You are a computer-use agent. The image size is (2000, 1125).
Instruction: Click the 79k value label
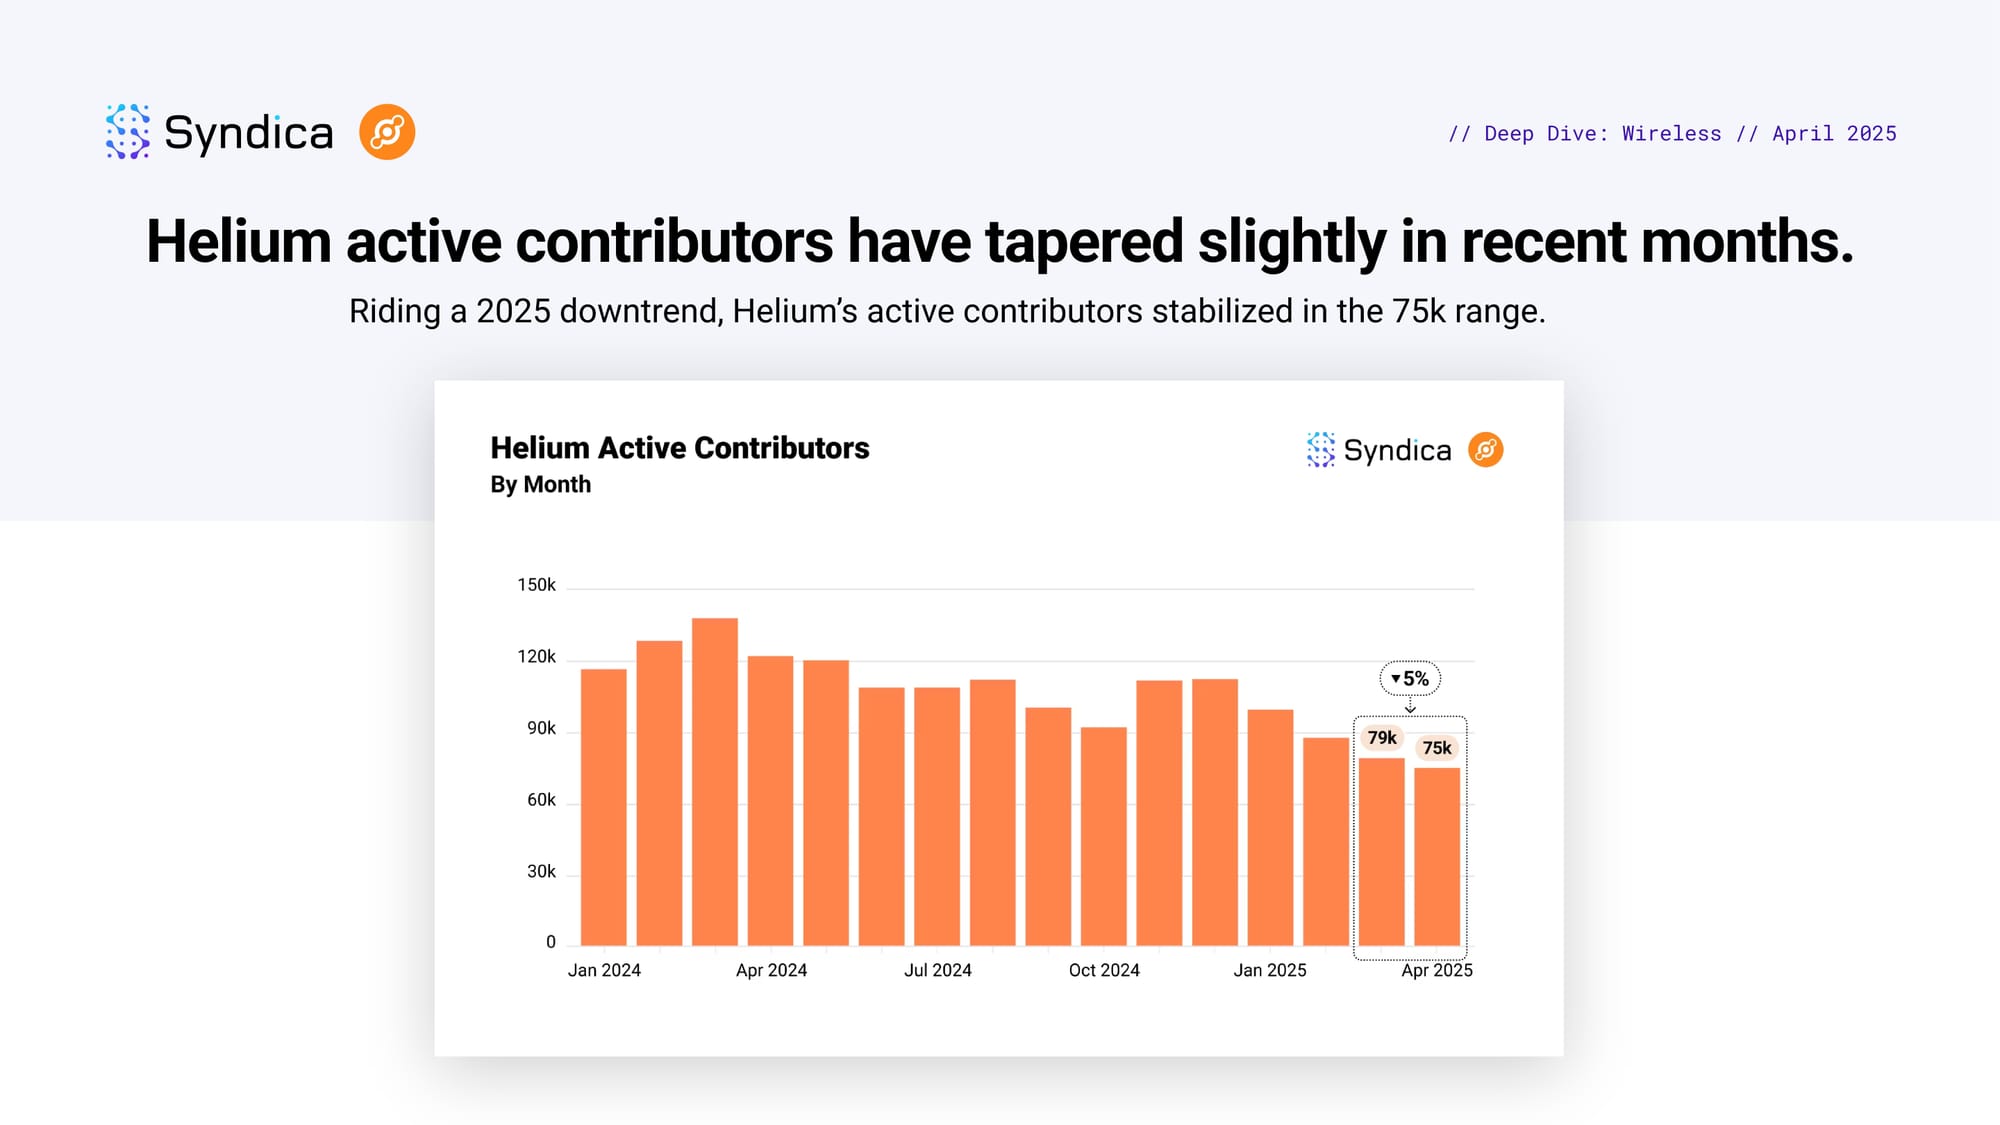point(1381,738)
